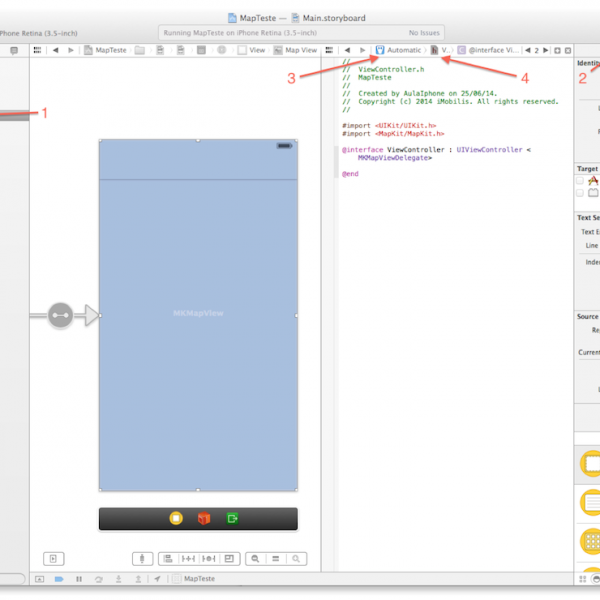Toggle form factor for the canvas
600x600 pixels.
[x=142, y=559]
